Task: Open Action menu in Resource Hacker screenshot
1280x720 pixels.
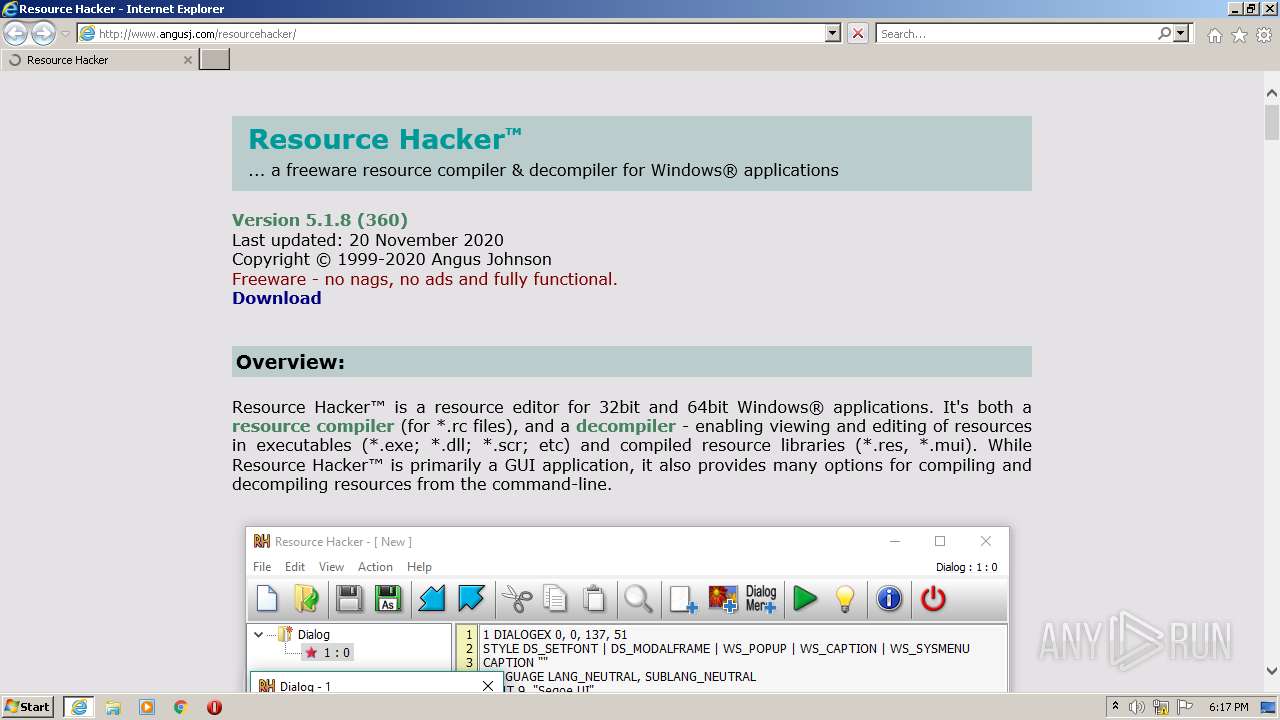Action: click(375, 567)
